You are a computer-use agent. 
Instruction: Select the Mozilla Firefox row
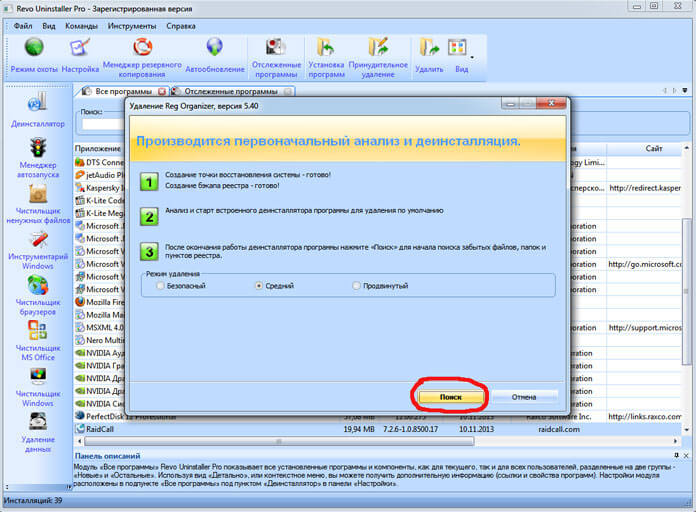[99, 302]
